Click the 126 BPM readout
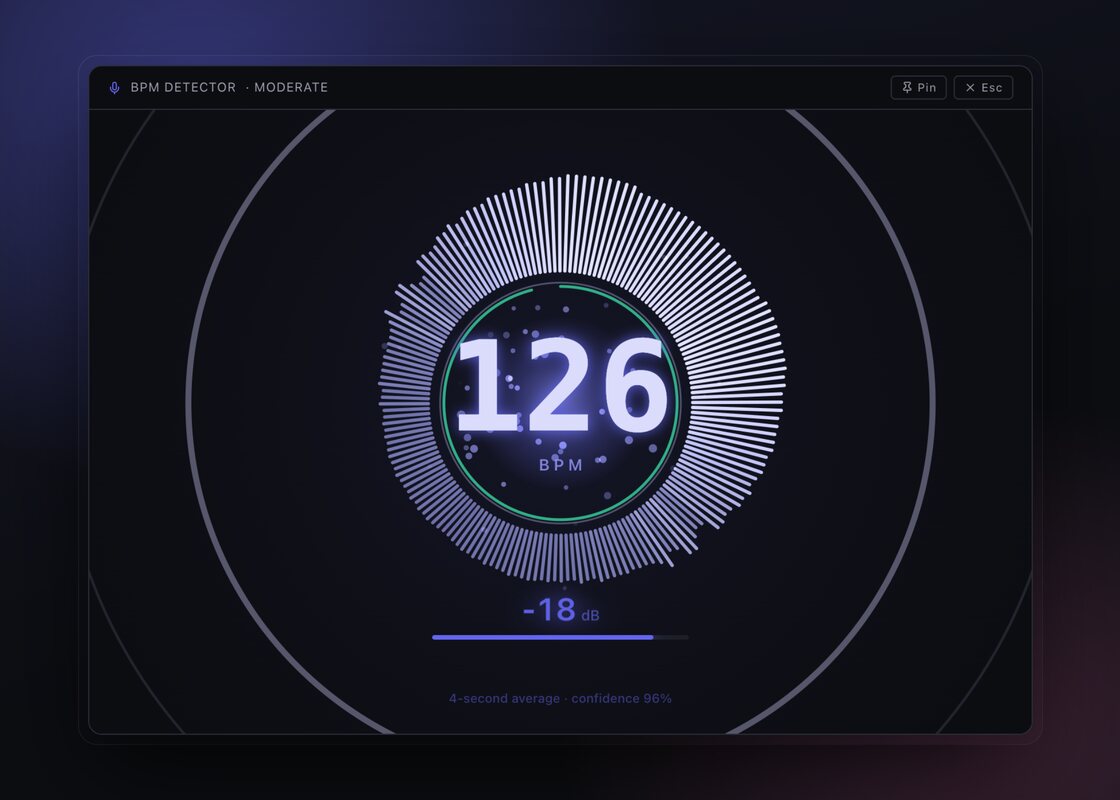 562,386
